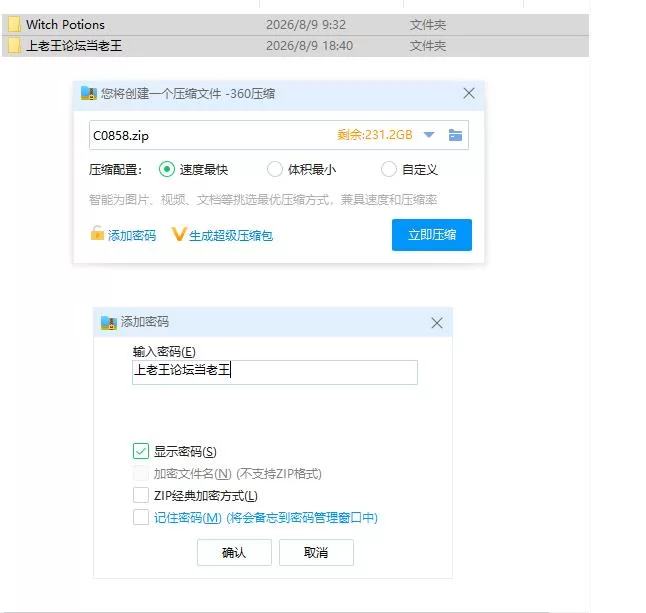Click the 立即压缩 button
646x613 pixels.
[432, 235]
